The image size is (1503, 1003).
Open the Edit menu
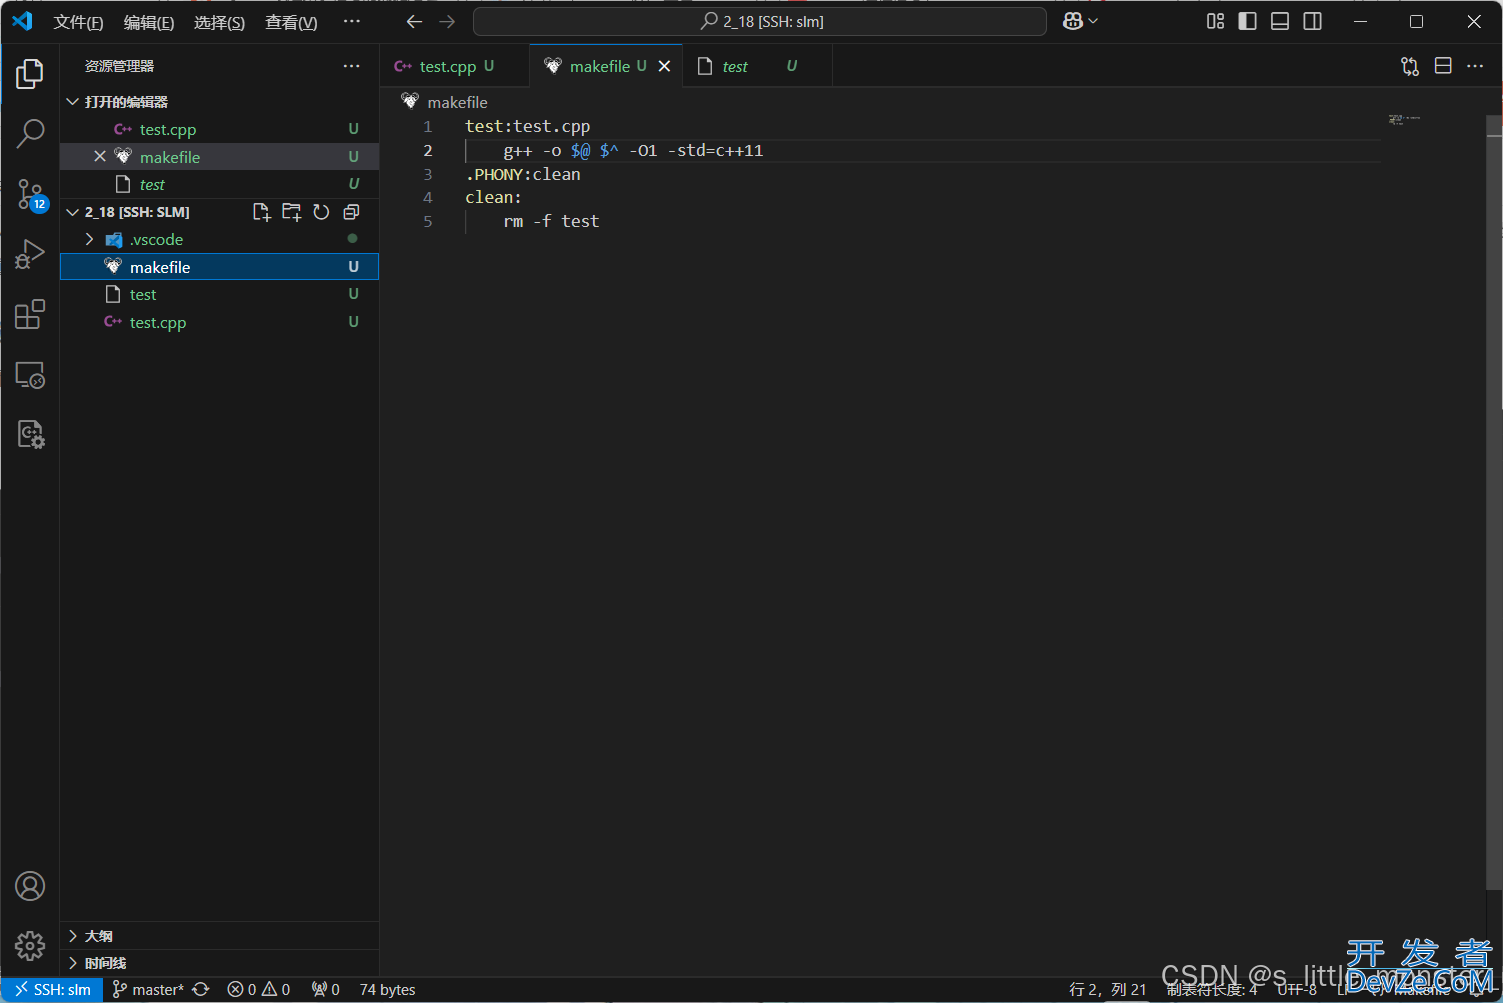pos(149,22)
